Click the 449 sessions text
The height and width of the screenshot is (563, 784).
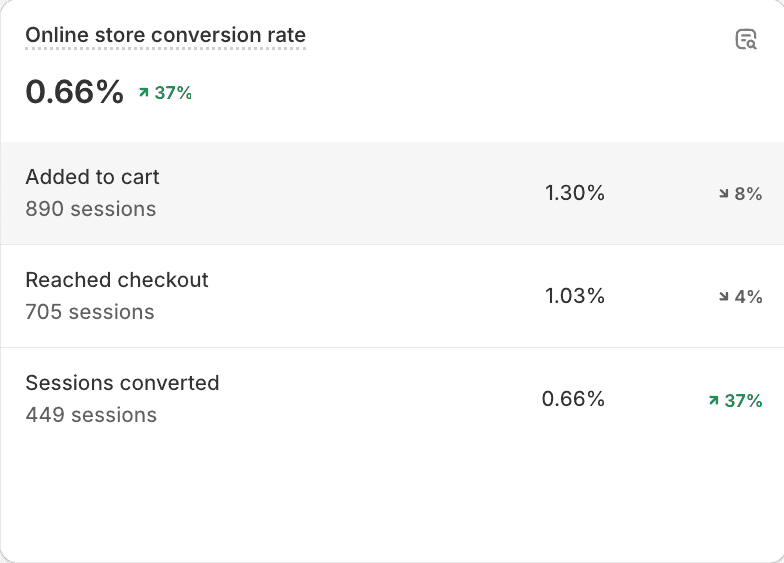pyautogui.click(x=91, y=415)
